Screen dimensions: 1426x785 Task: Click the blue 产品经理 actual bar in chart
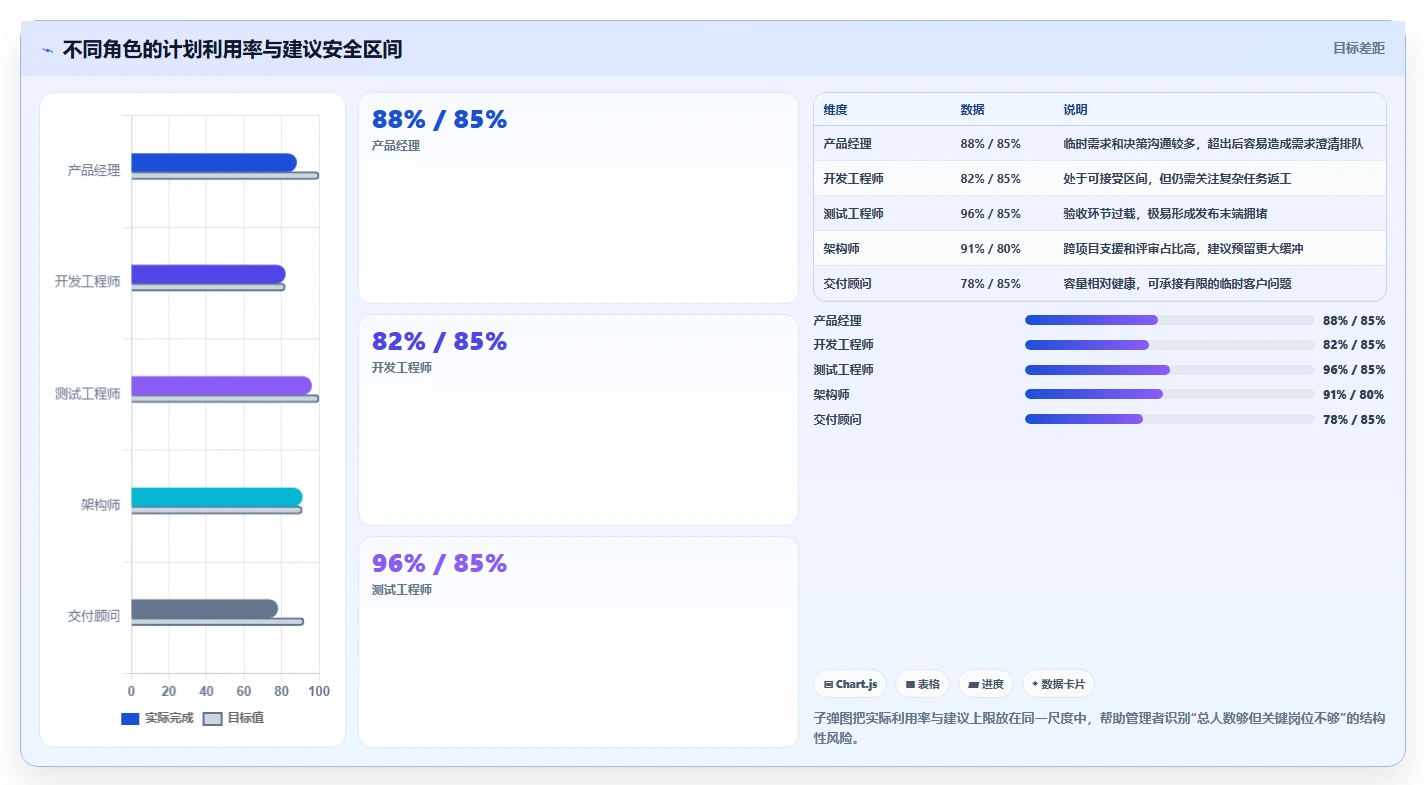[214, 162]
